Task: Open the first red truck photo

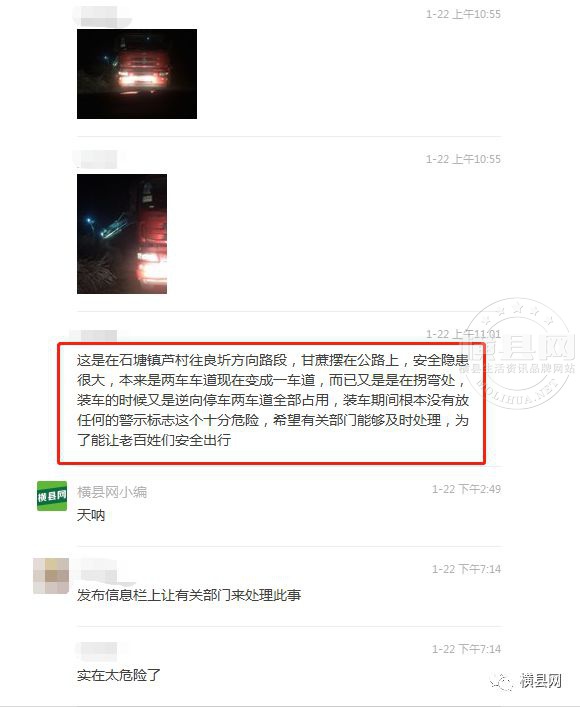Action: [x=137, y=74]
